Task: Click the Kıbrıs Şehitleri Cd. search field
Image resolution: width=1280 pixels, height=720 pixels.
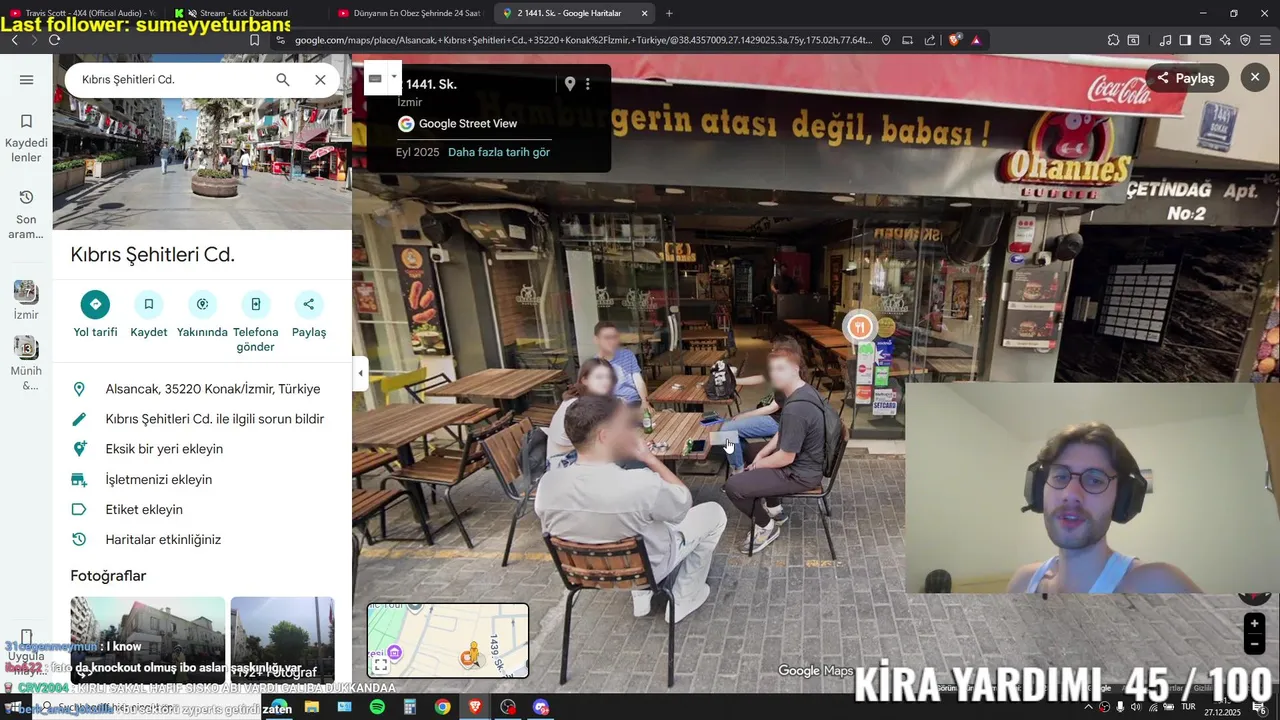Action: tap(170, 79)
